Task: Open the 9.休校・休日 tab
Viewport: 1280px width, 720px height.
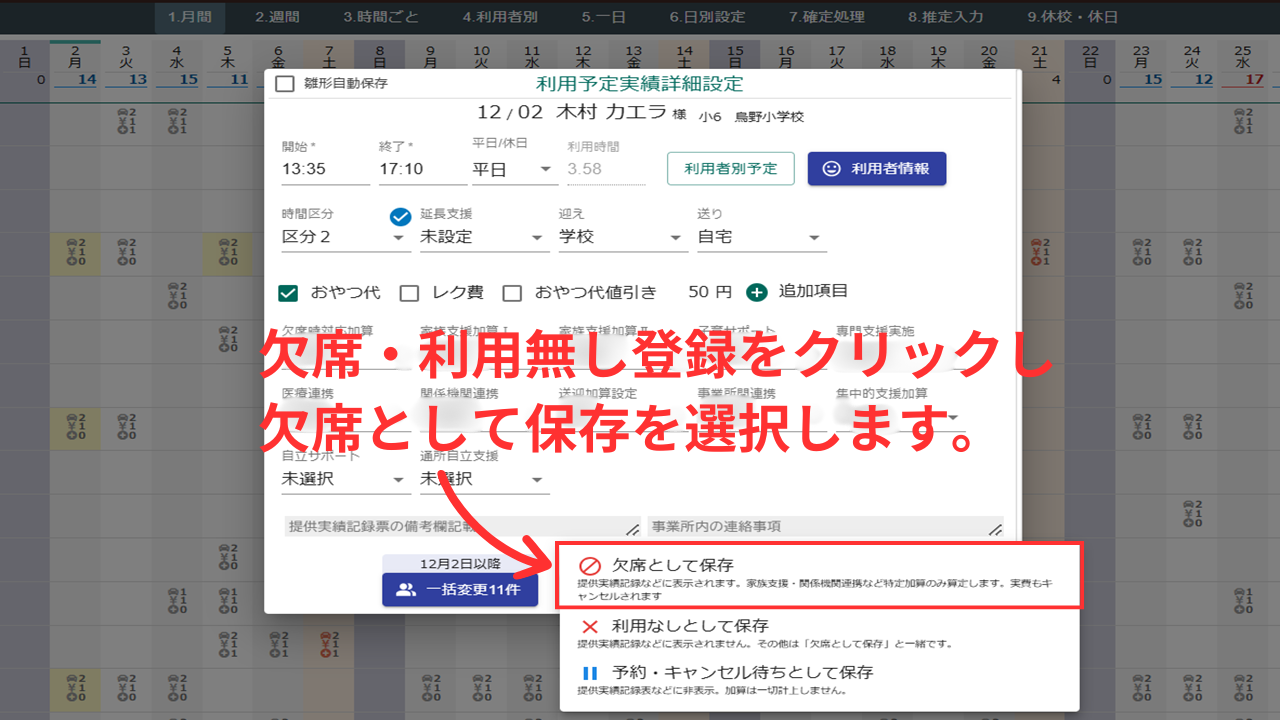Action: coord(1073,17)
